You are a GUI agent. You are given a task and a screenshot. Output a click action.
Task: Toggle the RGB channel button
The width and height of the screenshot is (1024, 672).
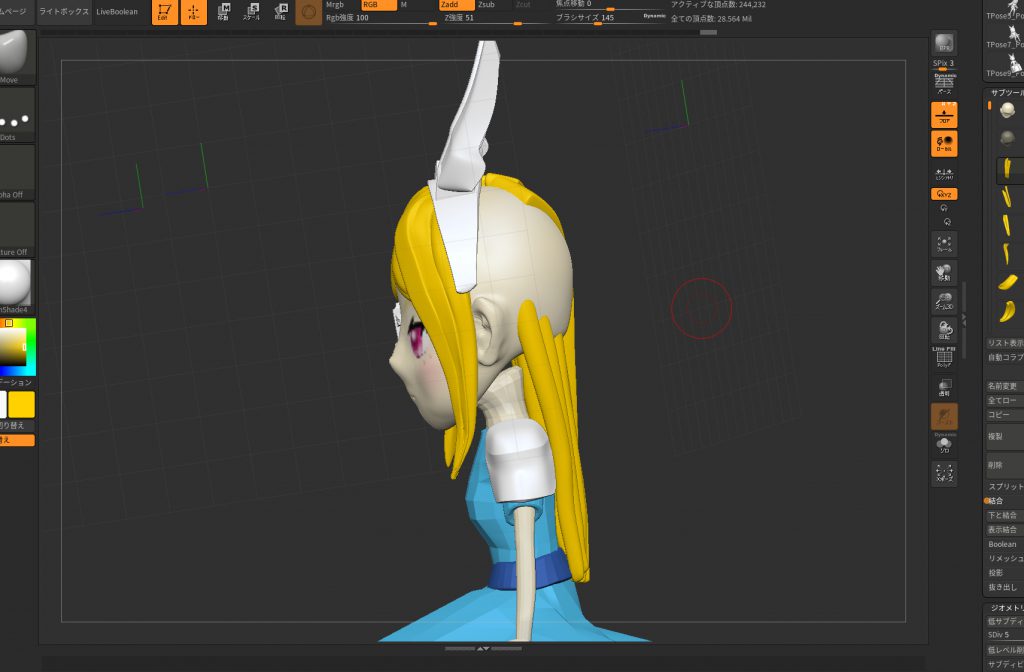(378, 5)
